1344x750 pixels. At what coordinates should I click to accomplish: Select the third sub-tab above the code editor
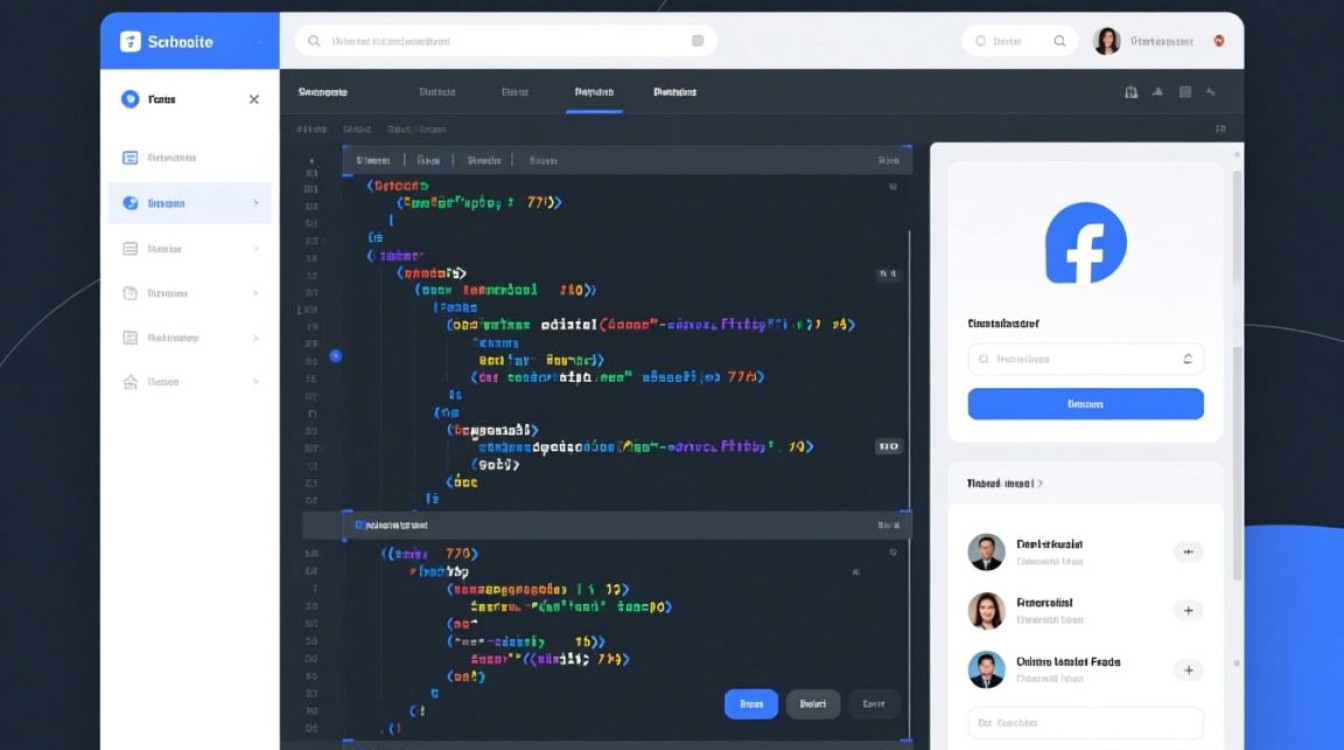484,160
